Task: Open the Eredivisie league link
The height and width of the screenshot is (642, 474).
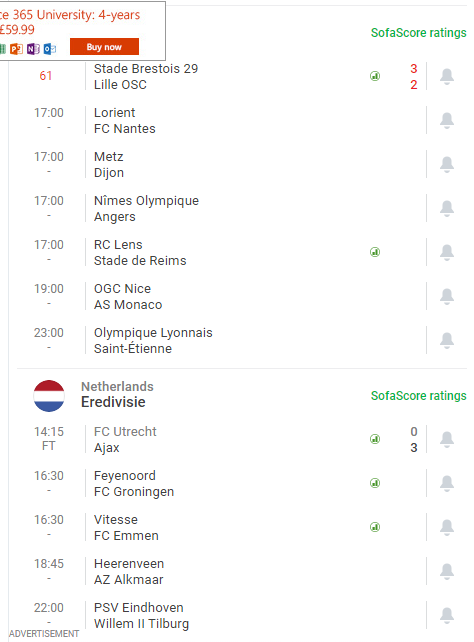Action: point(113,402)
